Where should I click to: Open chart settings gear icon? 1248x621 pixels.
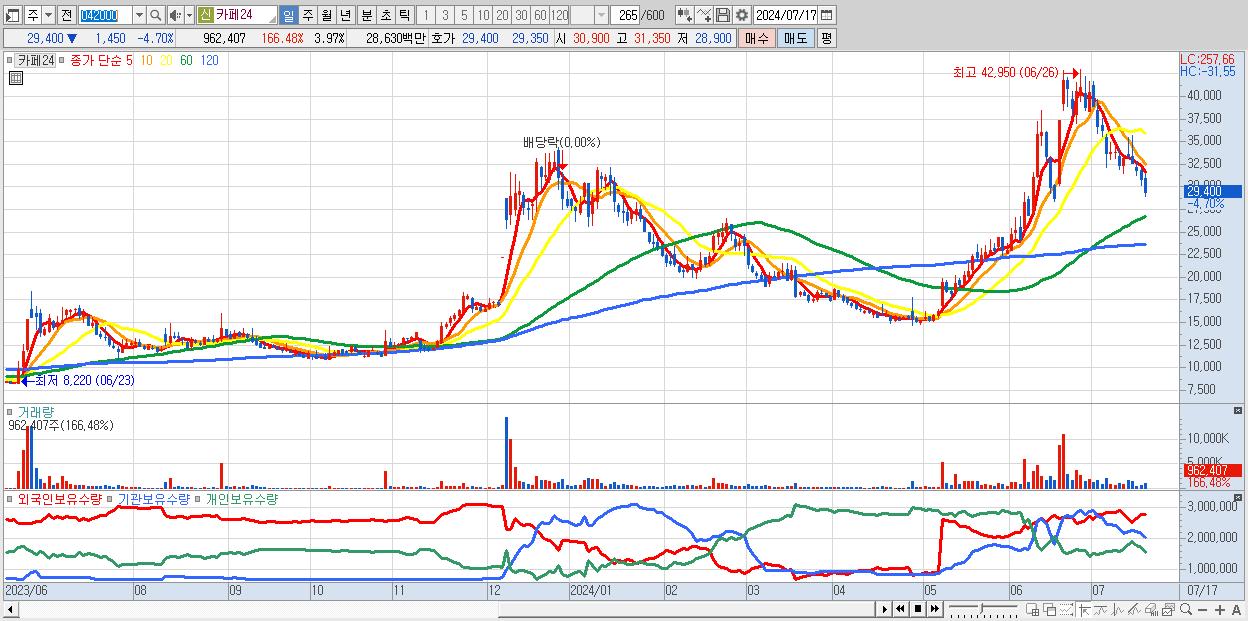click(x=741, y=15)
